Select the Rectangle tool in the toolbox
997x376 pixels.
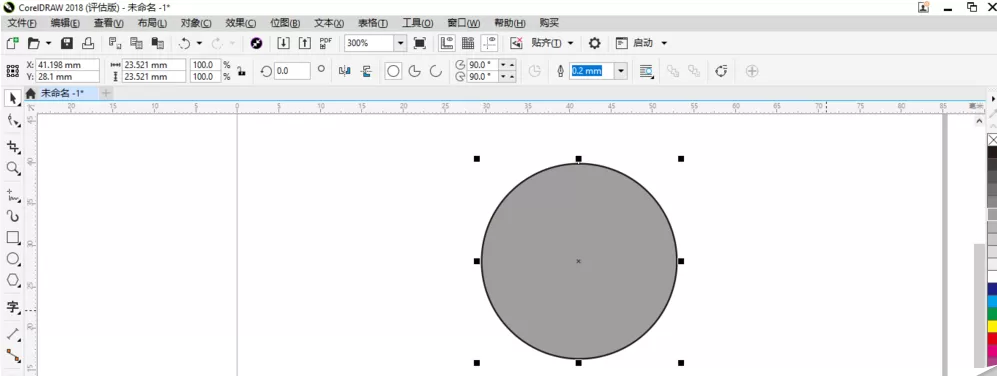coord(13,237)
